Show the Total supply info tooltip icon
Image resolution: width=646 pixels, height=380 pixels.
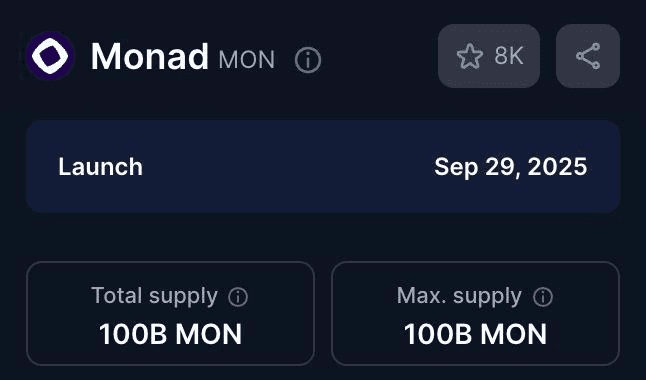click(x=238, y=297)
